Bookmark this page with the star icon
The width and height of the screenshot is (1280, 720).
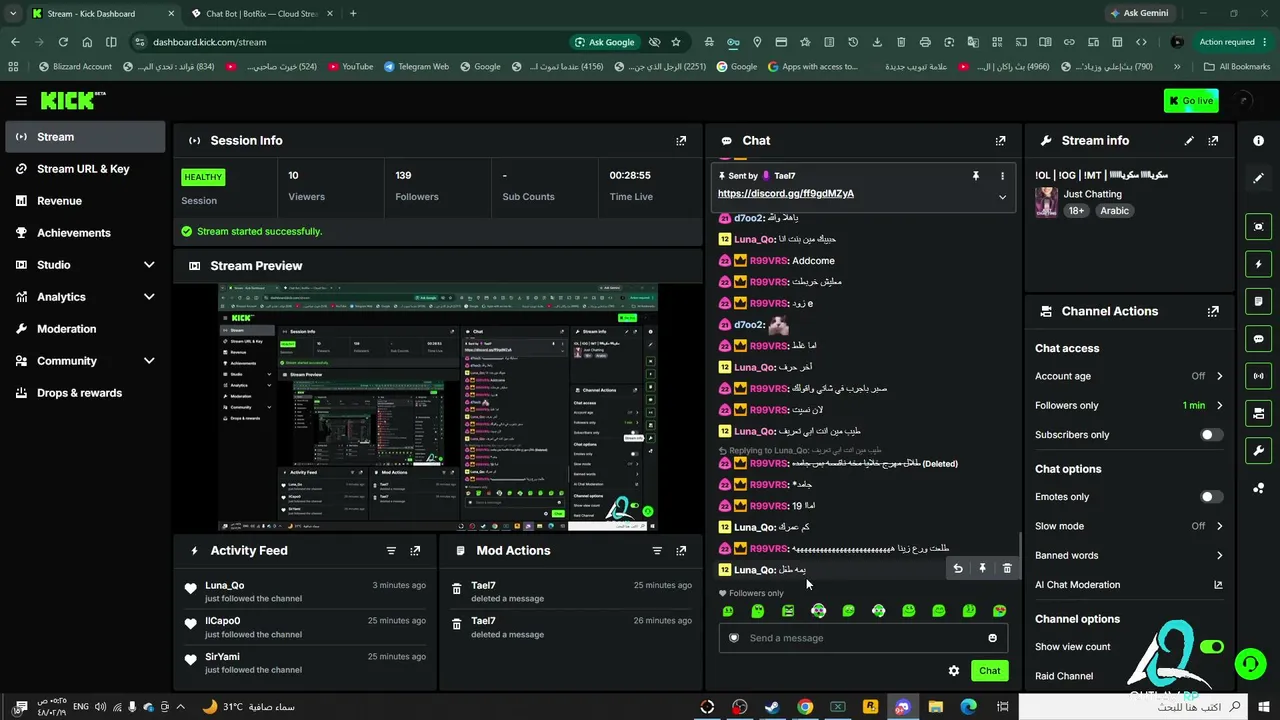(676, 42)
